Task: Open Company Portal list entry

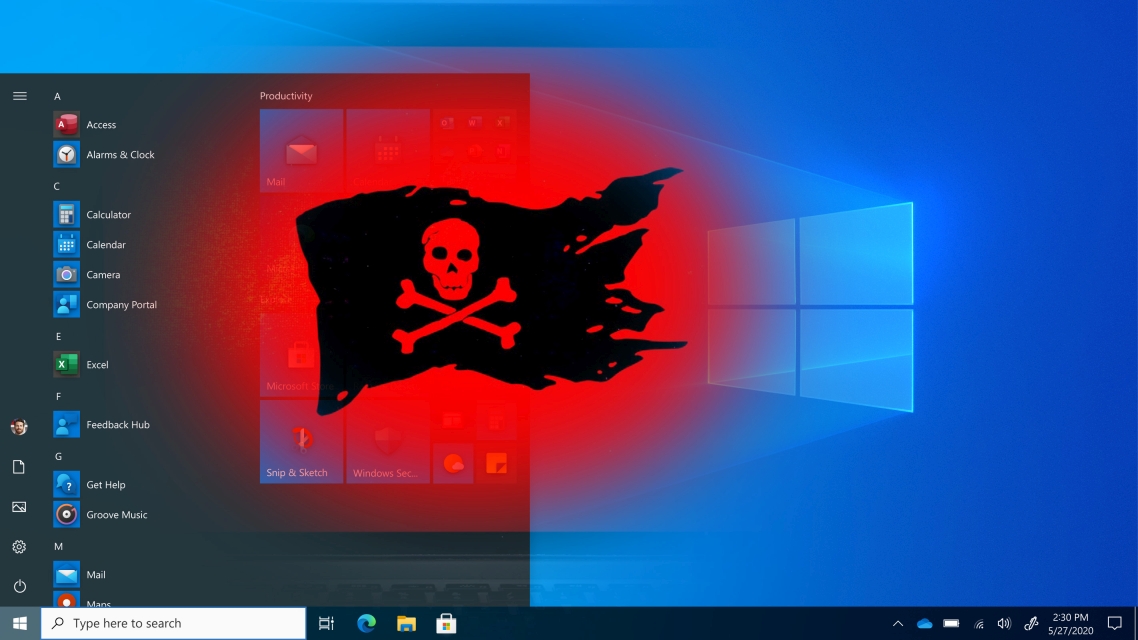Action: tap(121, 305)
